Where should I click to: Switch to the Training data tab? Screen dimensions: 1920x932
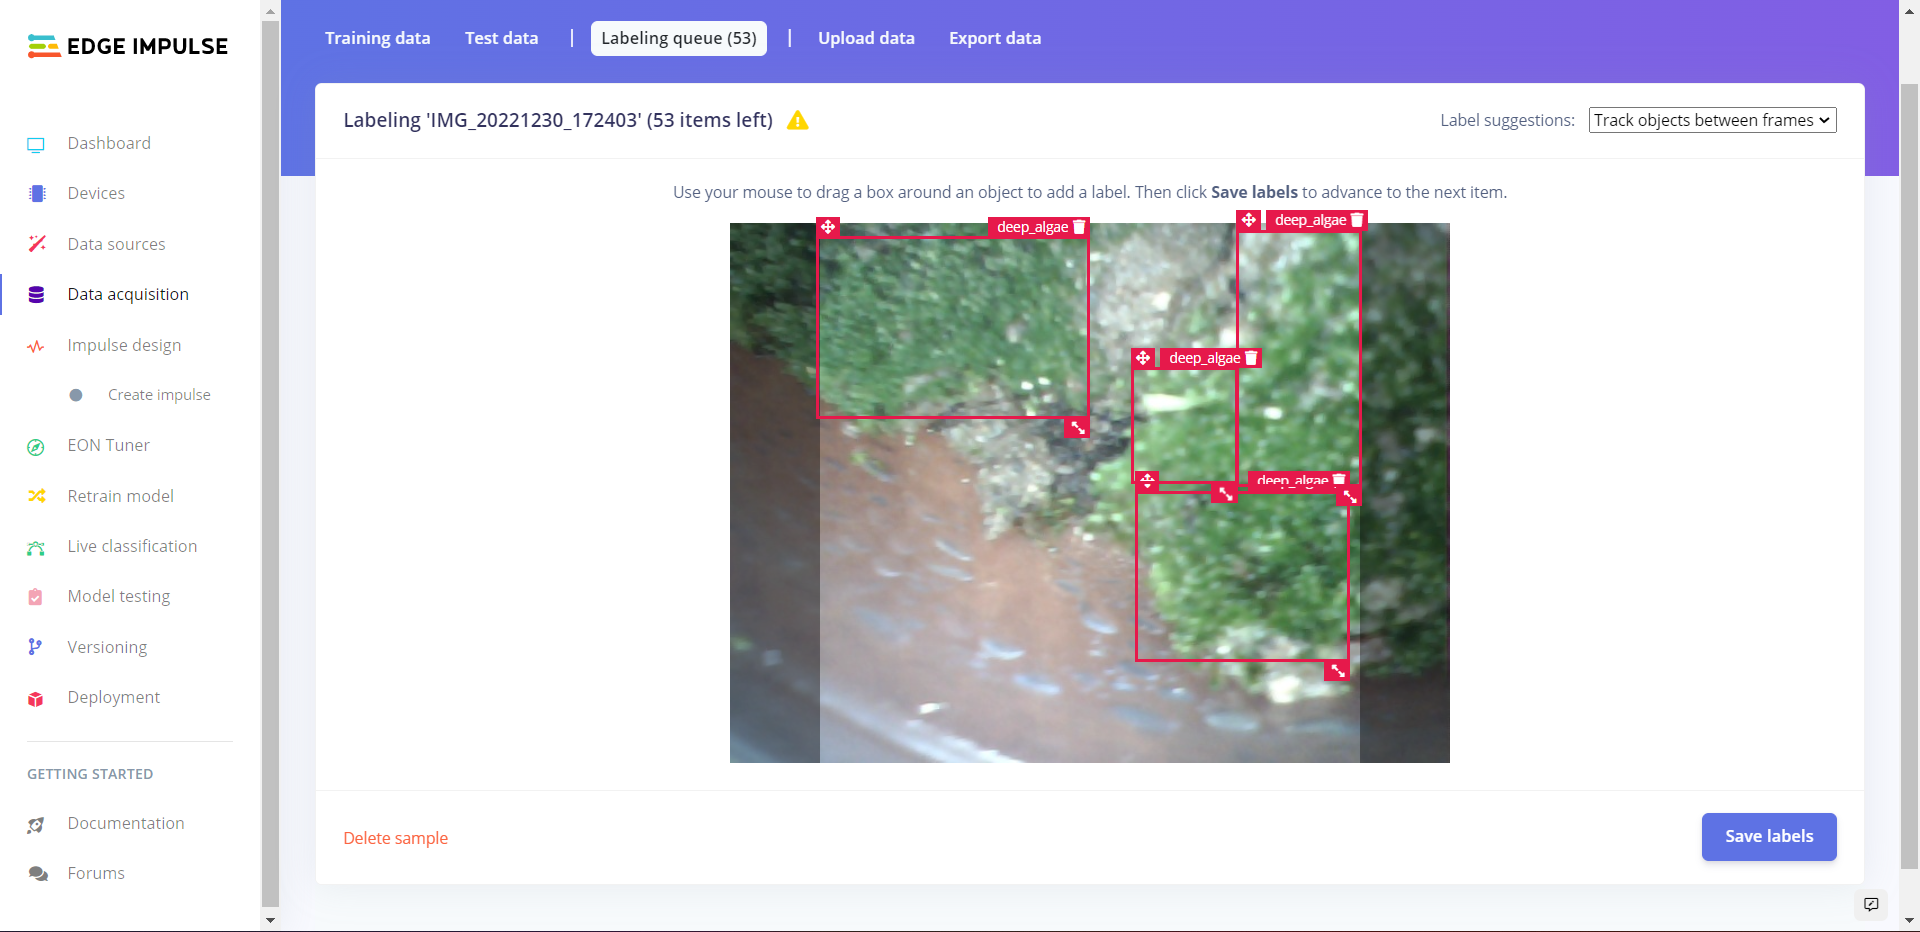pyautogui.click(x=377, y=38)
